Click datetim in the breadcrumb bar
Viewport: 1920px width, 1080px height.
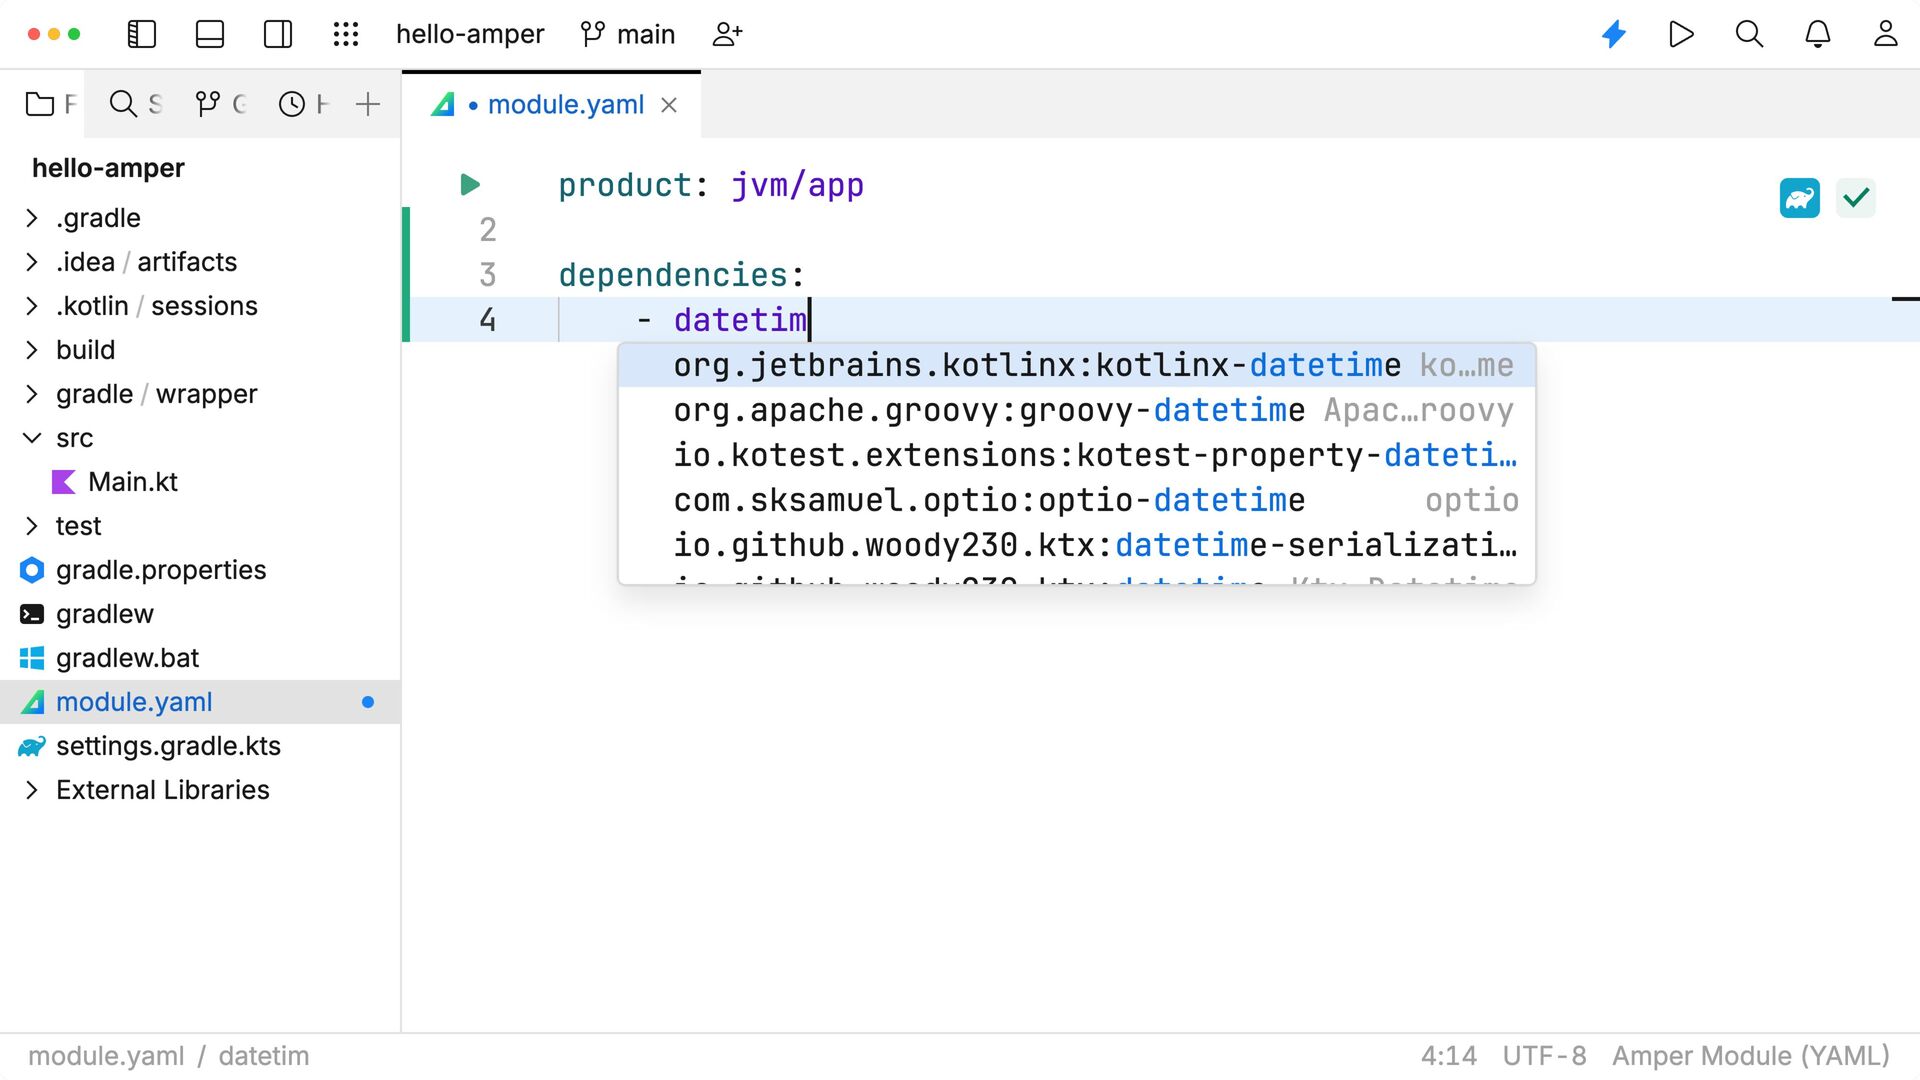(x=264, y=1056)
